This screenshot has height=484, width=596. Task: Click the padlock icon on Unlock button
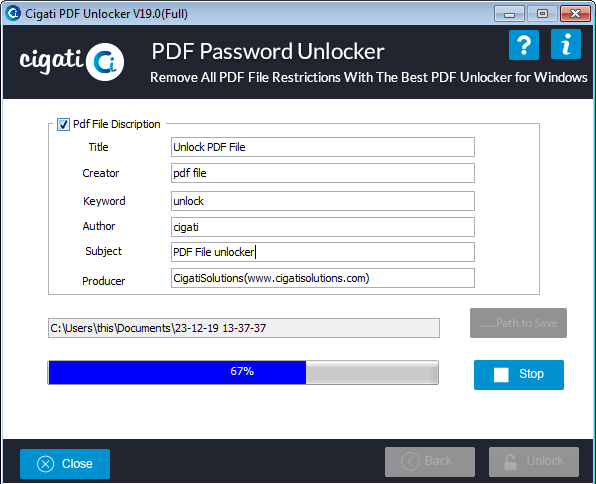point(510,462)
